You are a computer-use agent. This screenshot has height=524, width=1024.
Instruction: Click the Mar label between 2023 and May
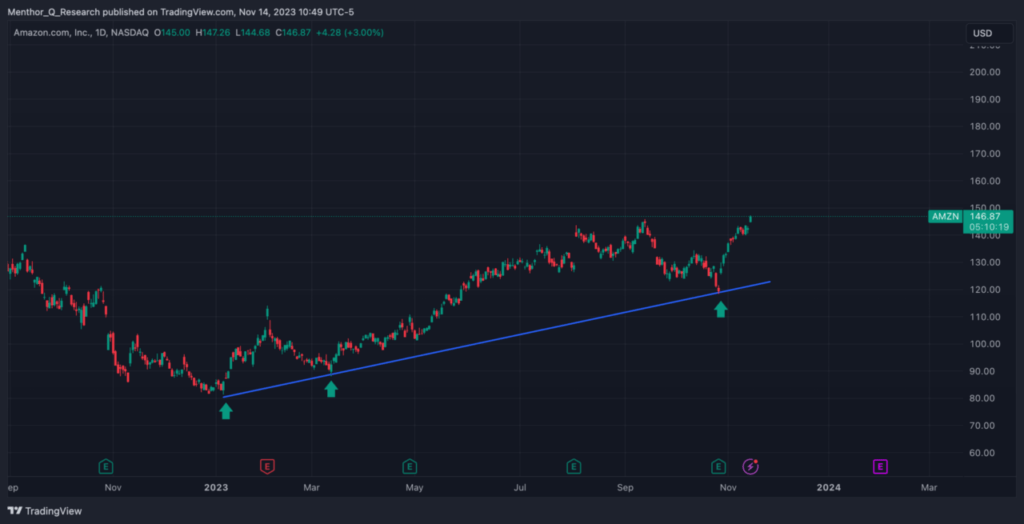(x=312, y=487)
